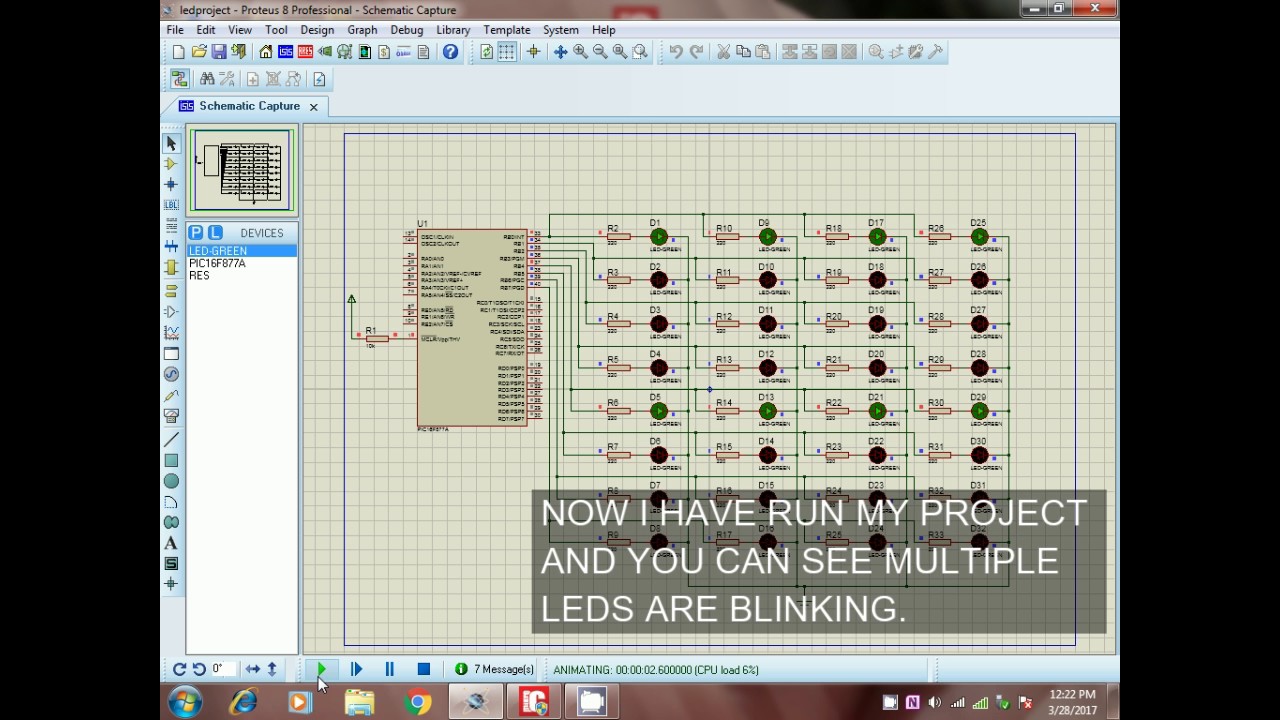
Task: Click the Open Project folder icon
Action: pyautogui.click(x=198, y=52)
